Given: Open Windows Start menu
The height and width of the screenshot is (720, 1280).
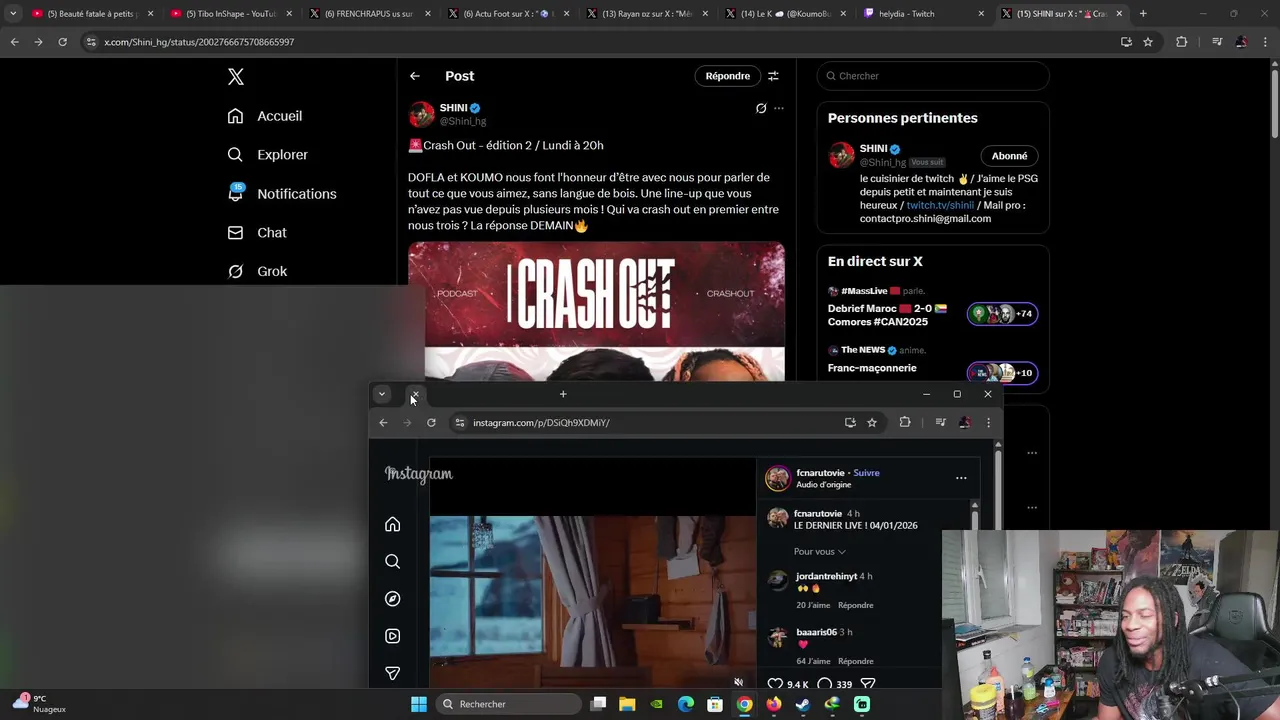Looking at the screenshot, I should click(x=419, y=704).
